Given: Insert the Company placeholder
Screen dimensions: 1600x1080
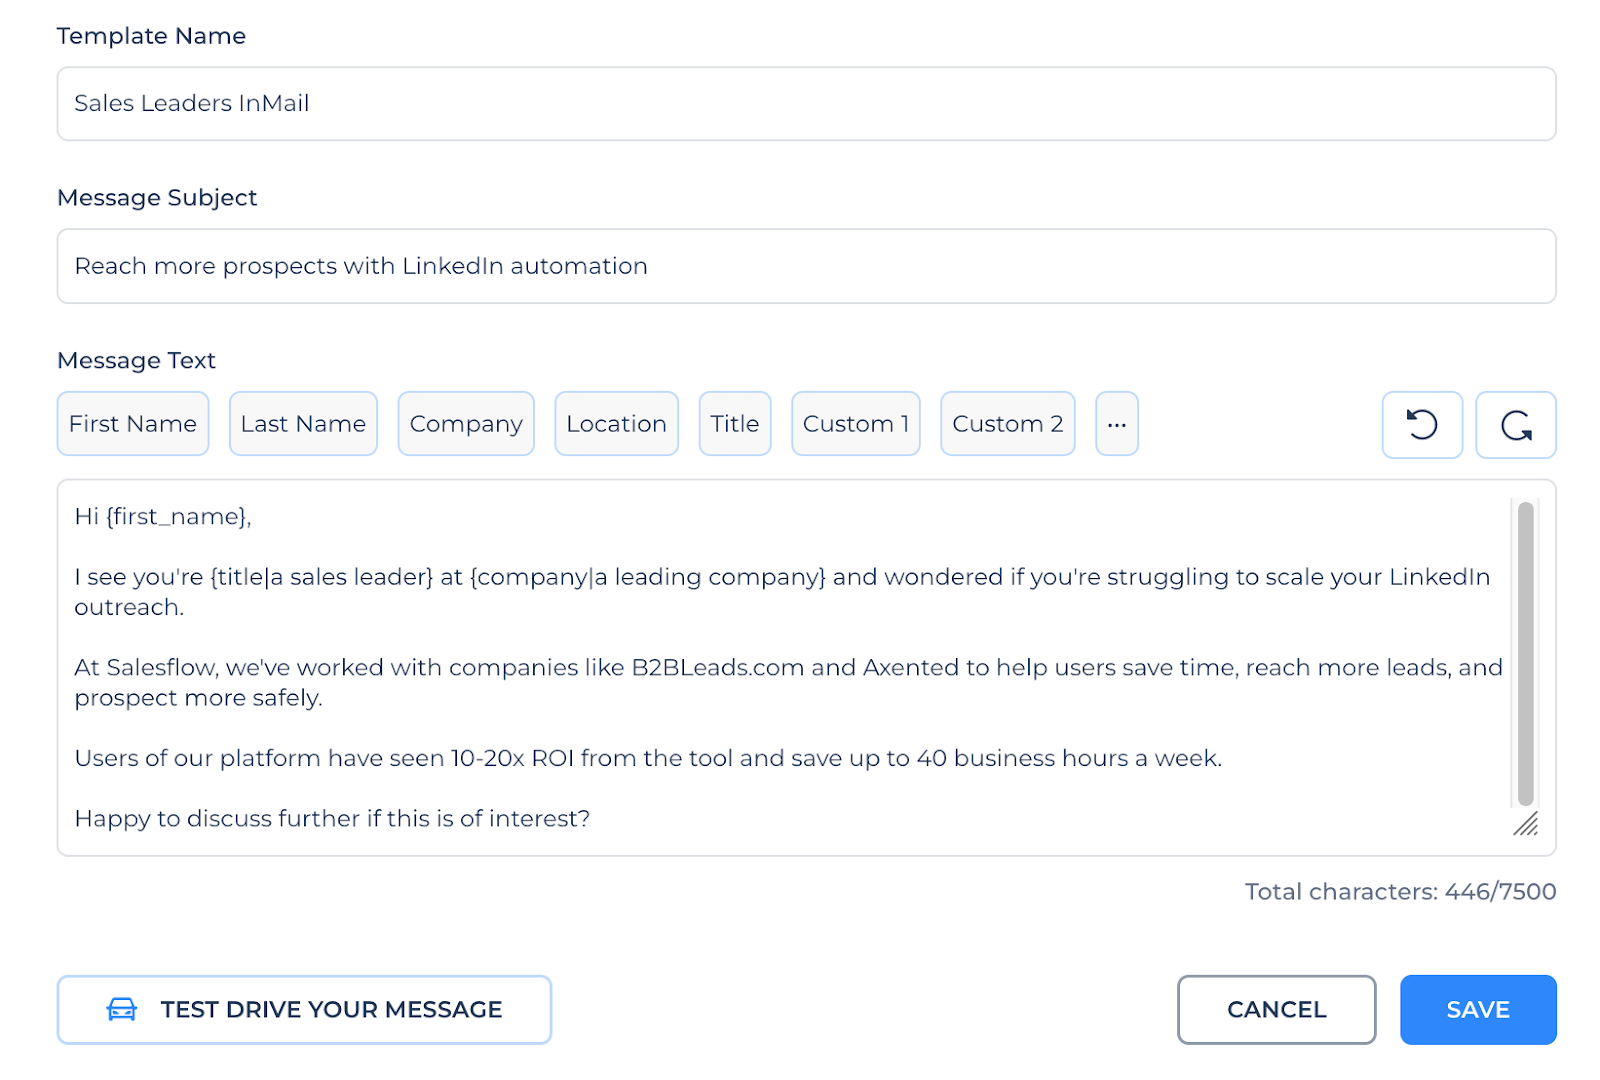Looking at the screenshot, I should click(x=466, y=424).
